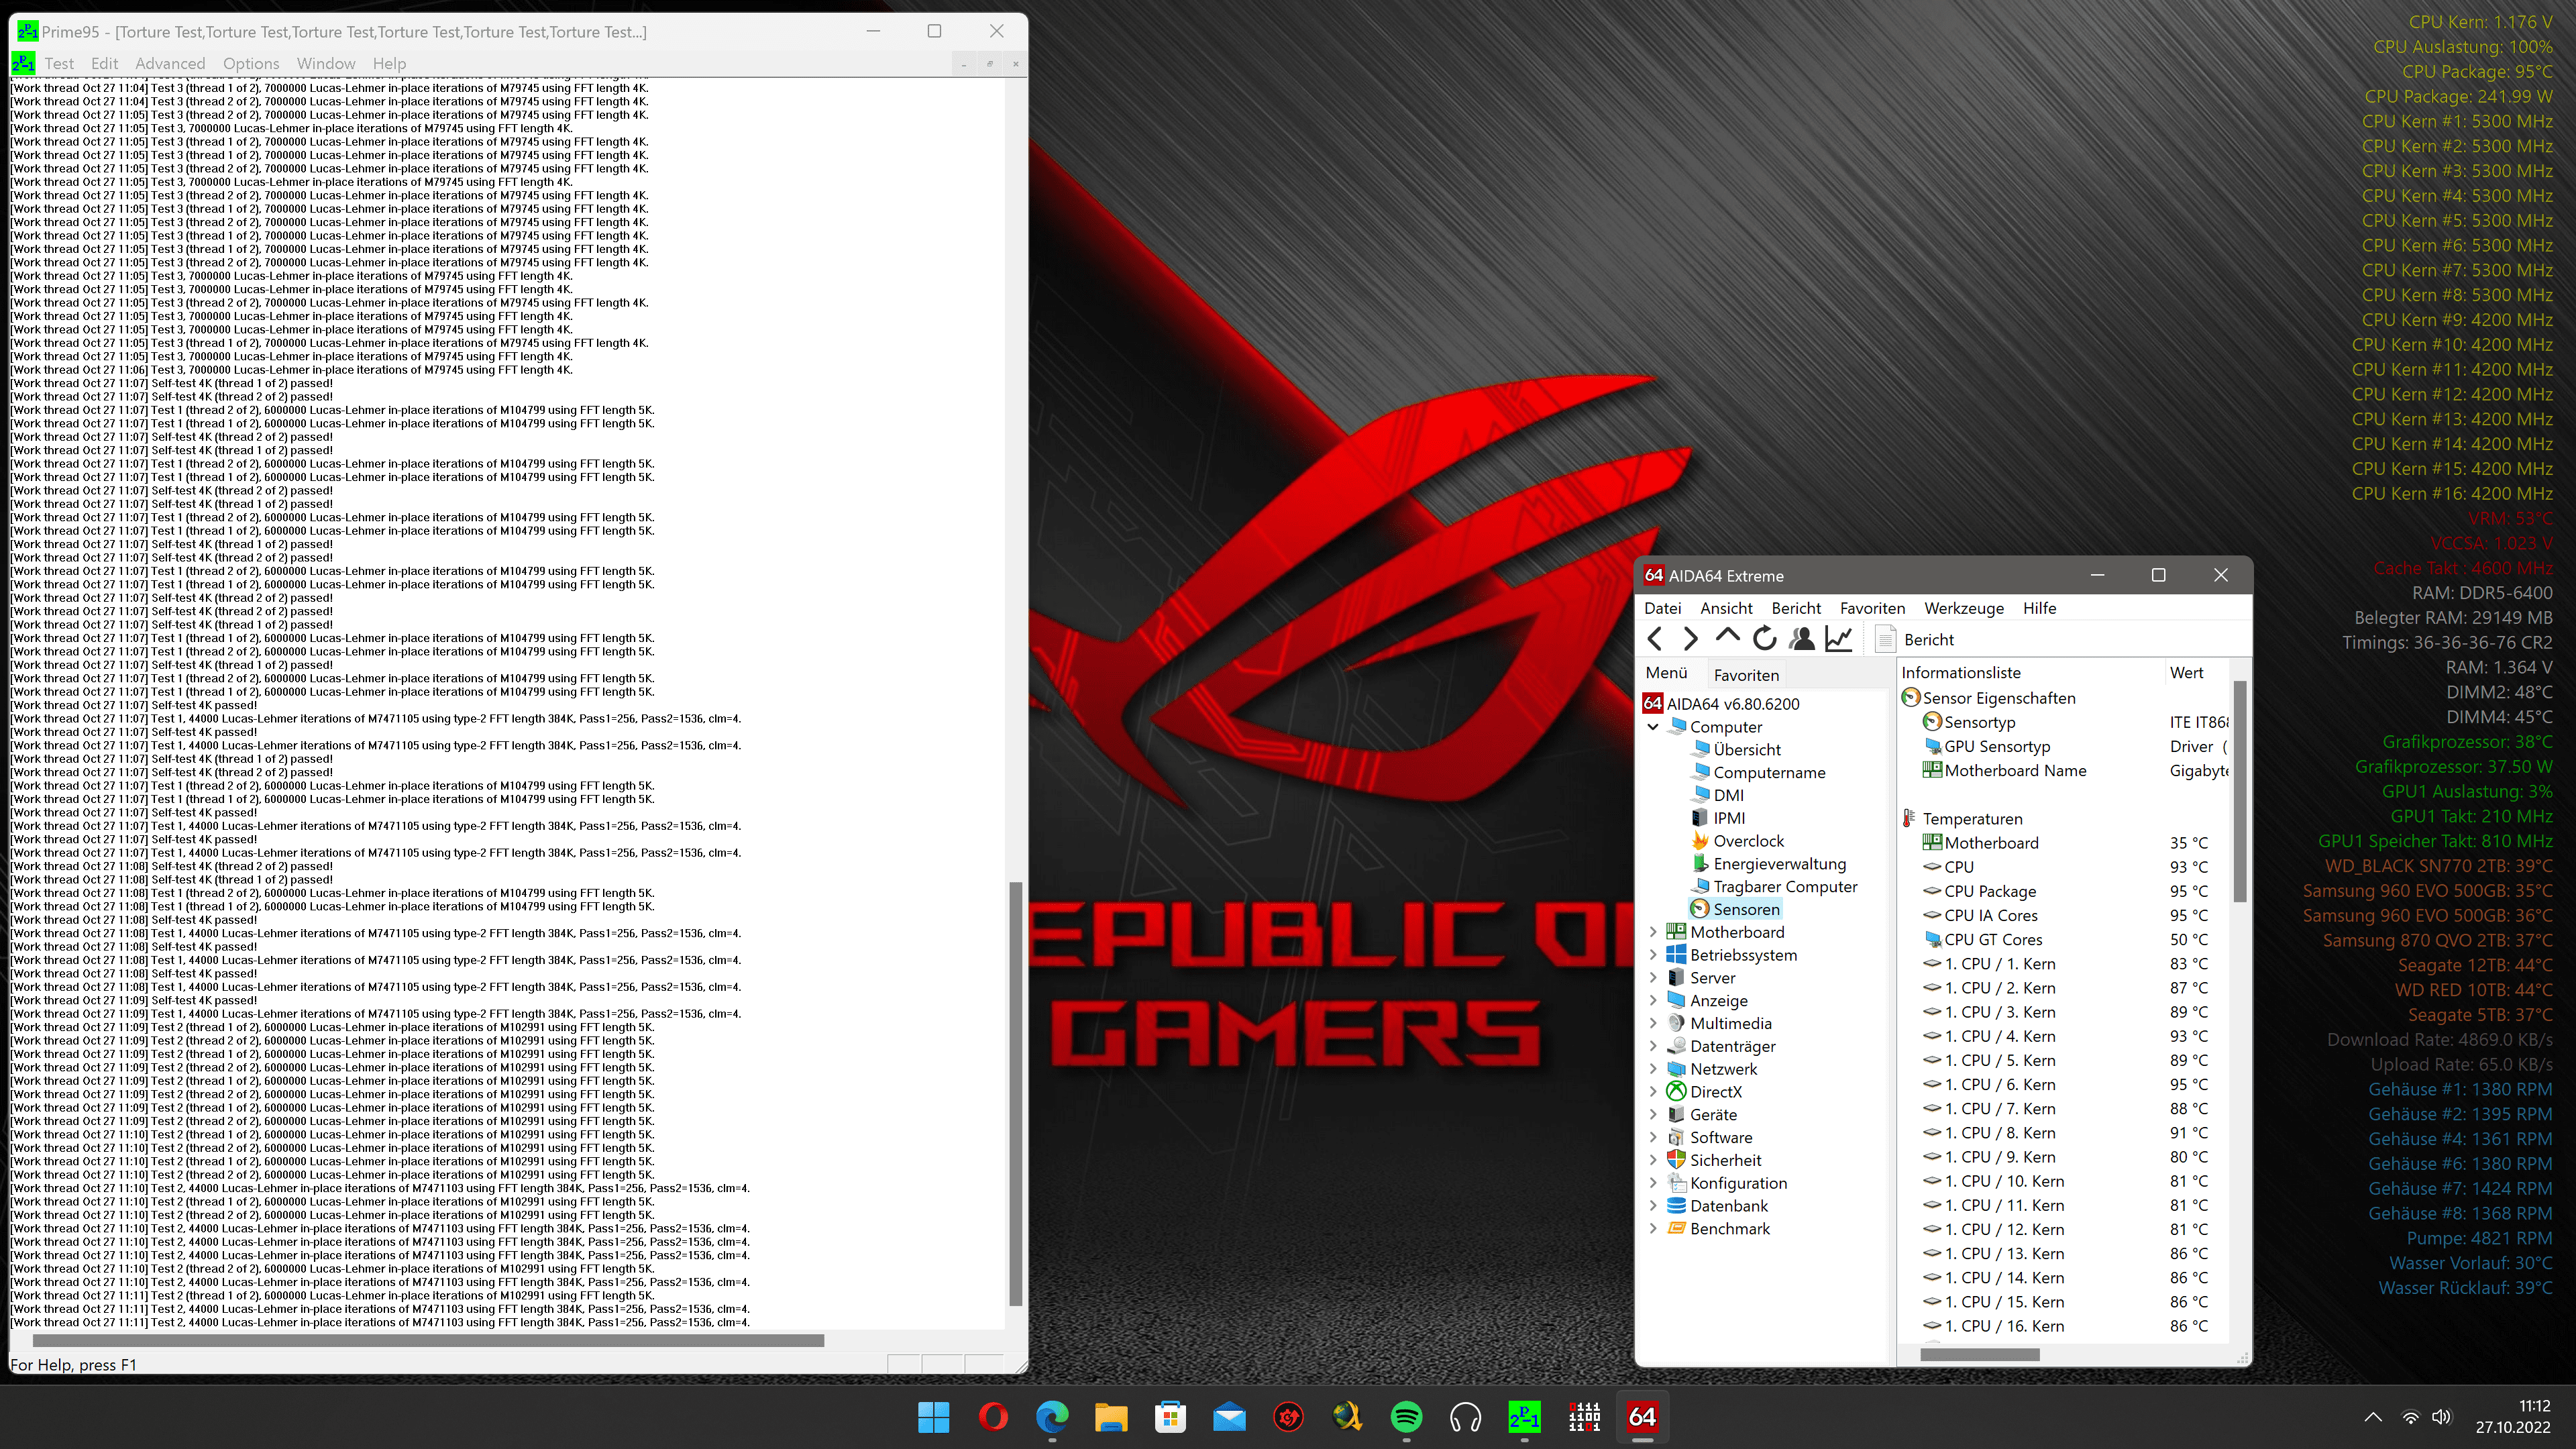2576x1449 pixels.
Task: Click the refresh icon in AIDA64 toolbar
Action: (1765, 639)
